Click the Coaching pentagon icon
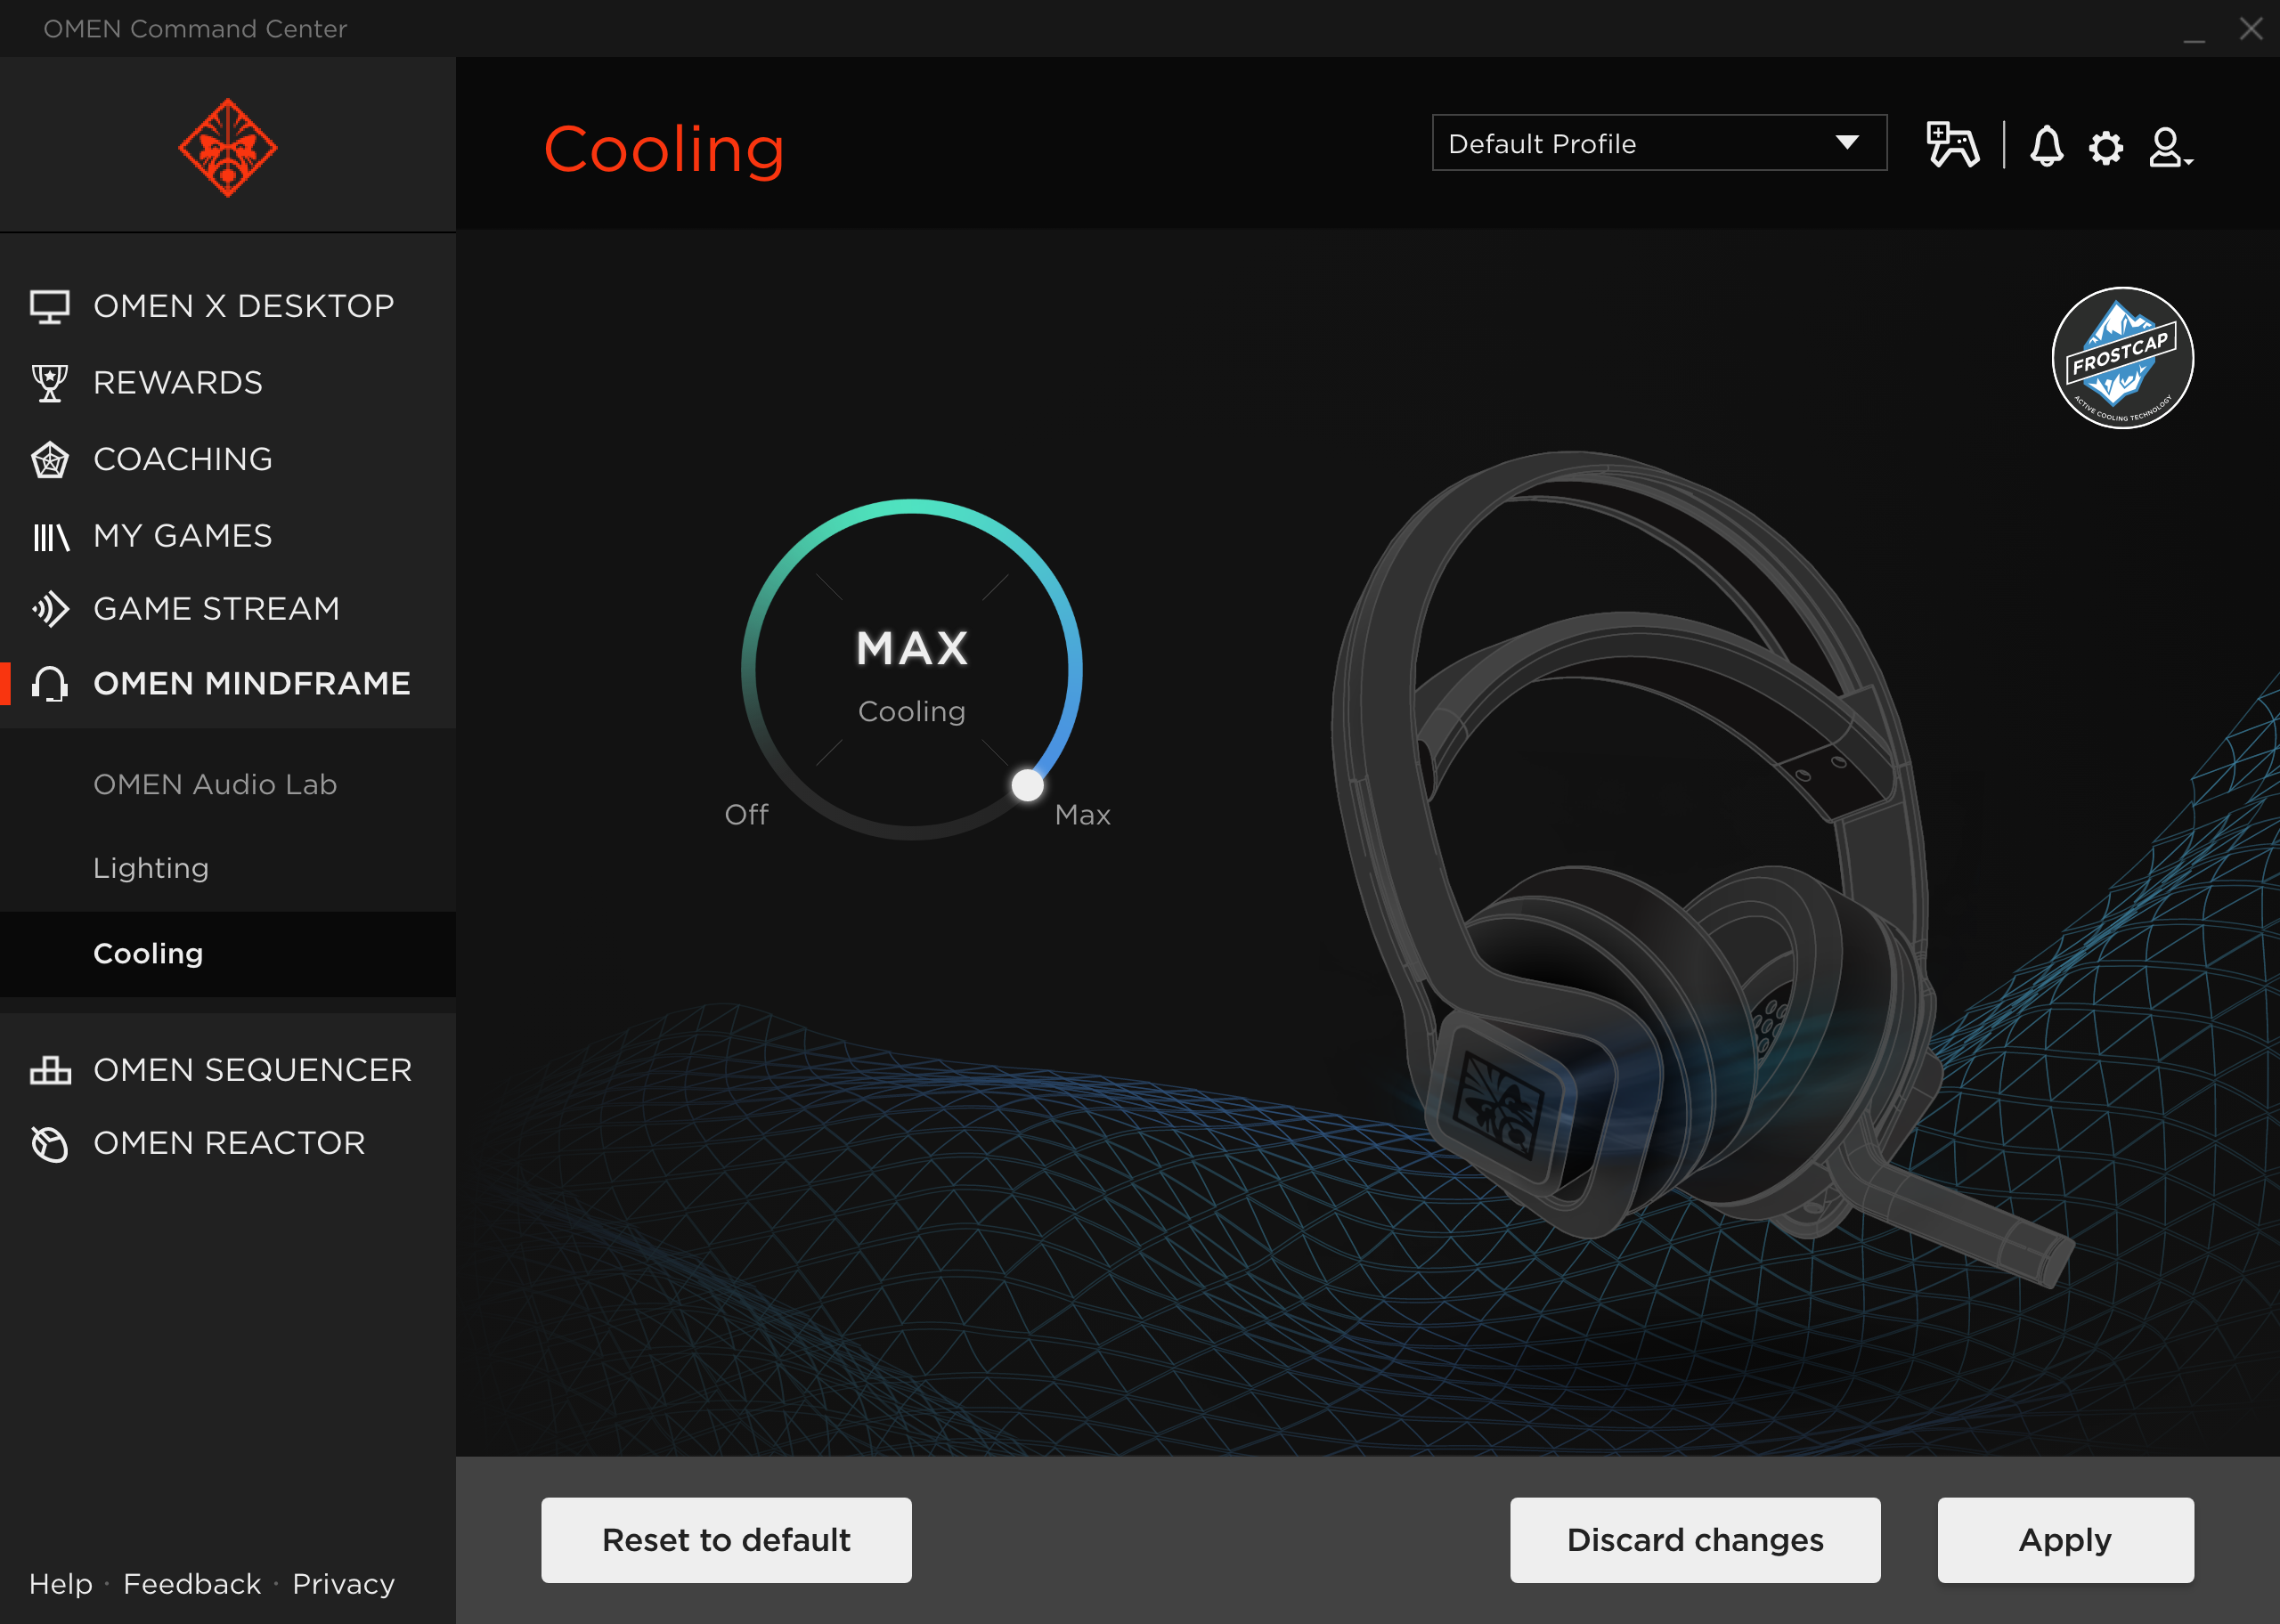2280x1624 pixels. 50,460
